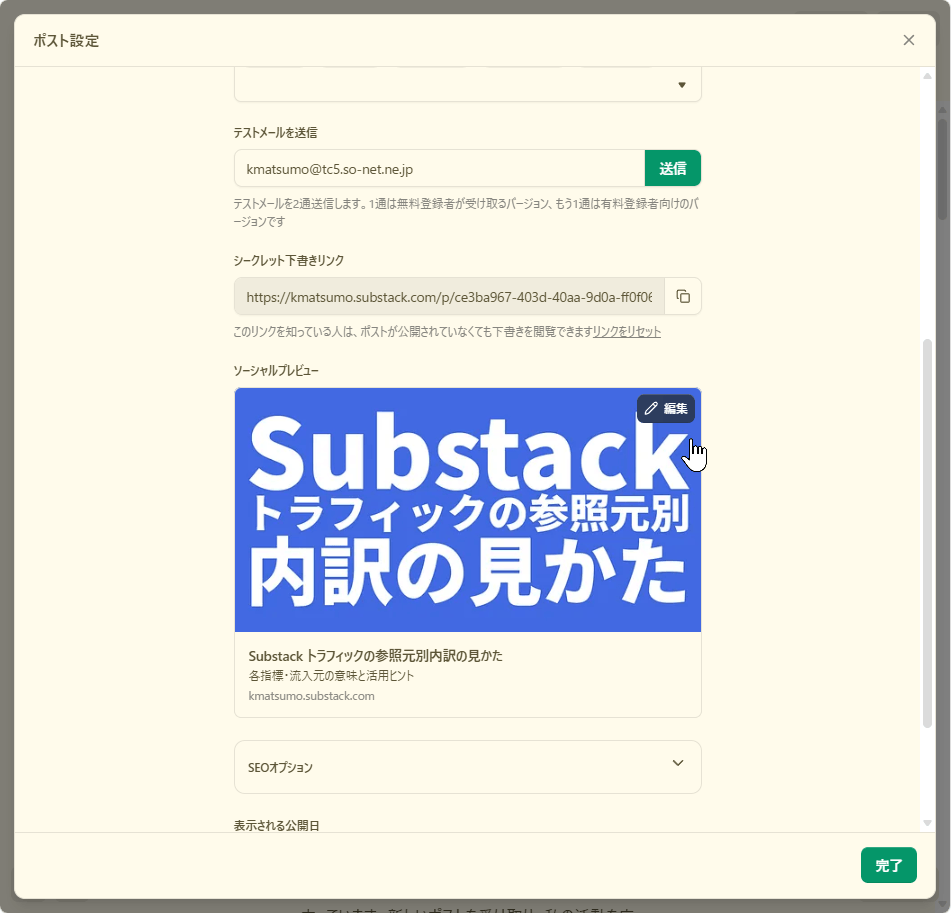
Task: Click scrollbar down arrow in dialog
Action: [x=927, y=823]
